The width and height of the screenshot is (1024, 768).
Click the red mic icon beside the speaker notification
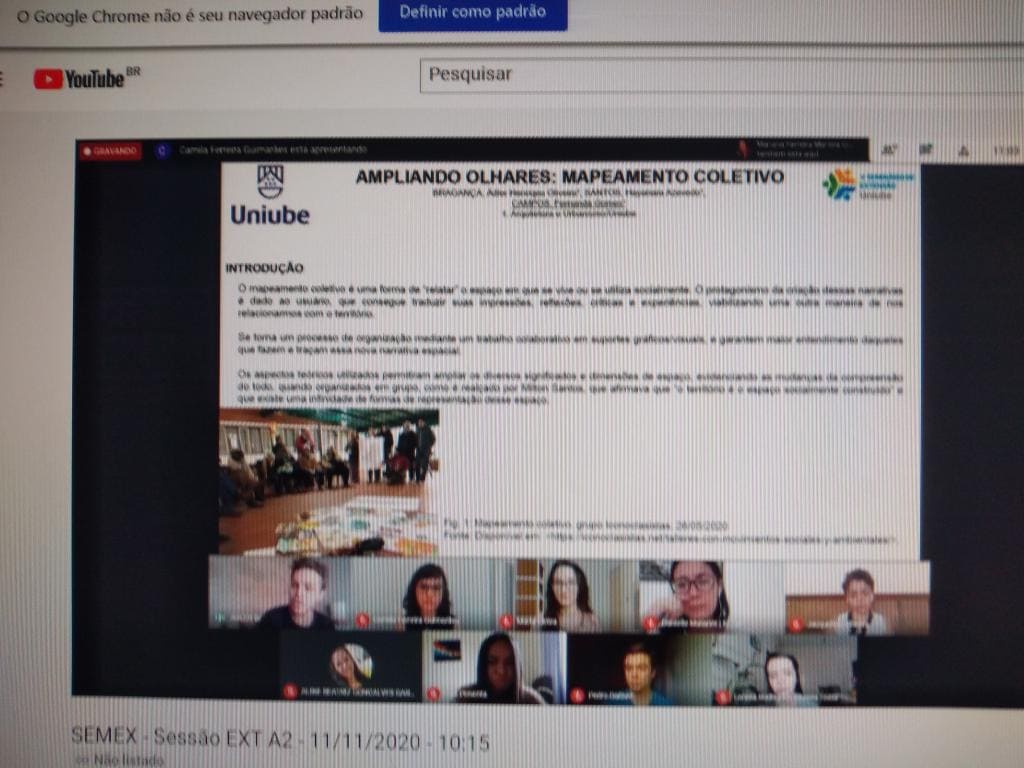(x=742, y=149)
